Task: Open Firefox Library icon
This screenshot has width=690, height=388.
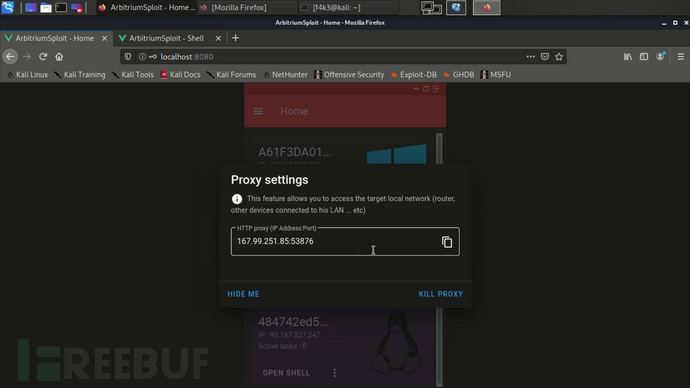Action: point(628,57)
